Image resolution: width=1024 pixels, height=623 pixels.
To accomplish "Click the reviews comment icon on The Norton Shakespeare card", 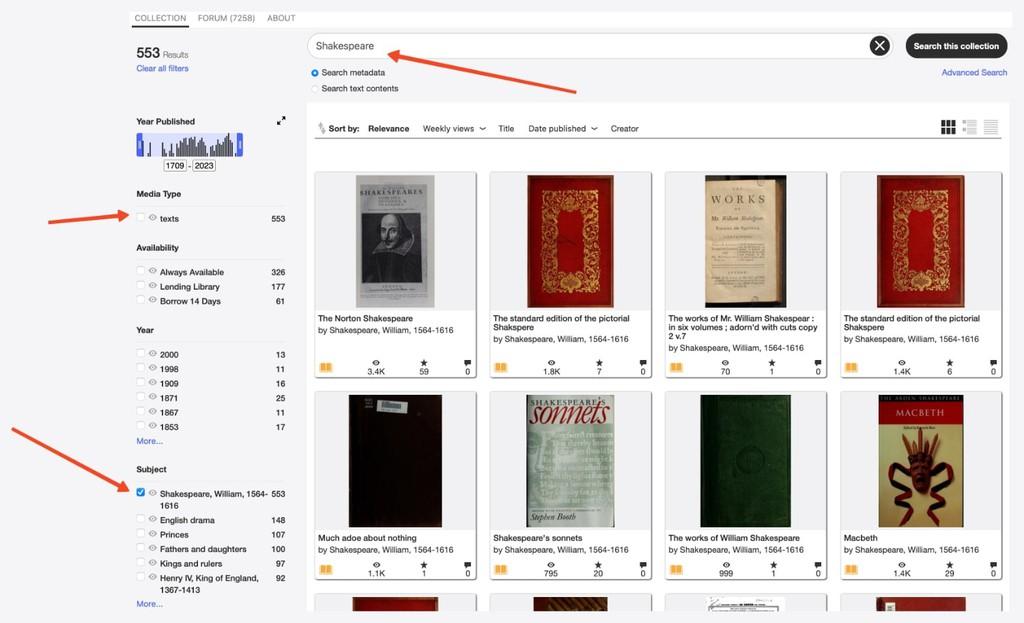I will tap(468, 363).
